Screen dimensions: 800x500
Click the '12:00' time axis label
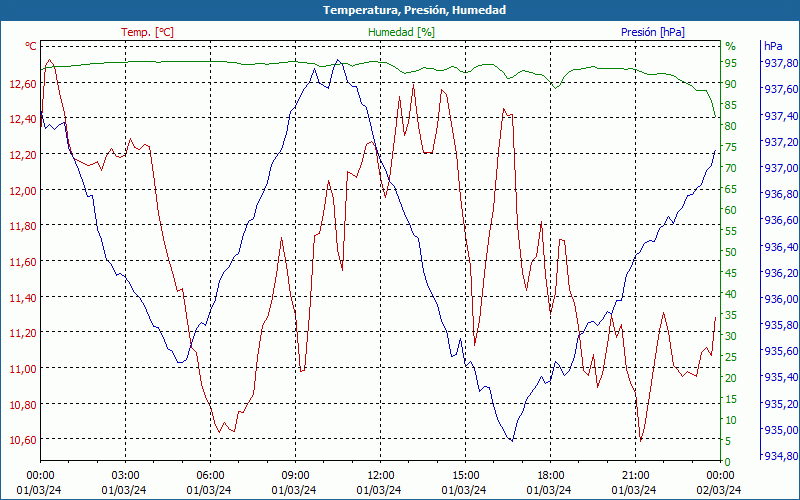point(380,474)
